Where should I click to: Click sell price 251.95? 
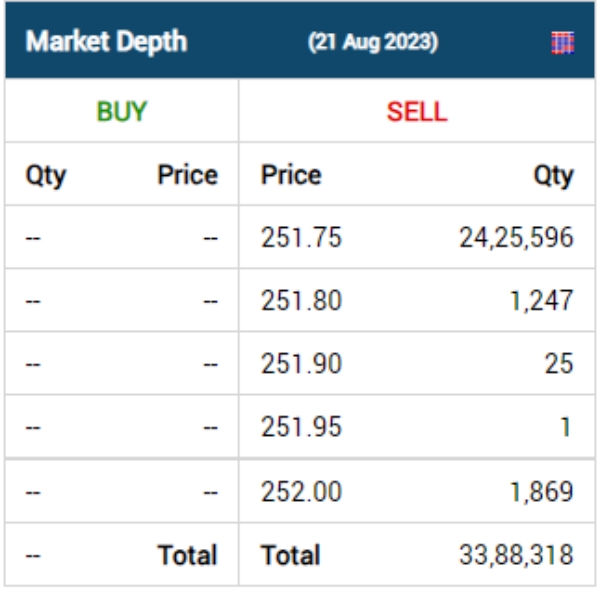301,427
